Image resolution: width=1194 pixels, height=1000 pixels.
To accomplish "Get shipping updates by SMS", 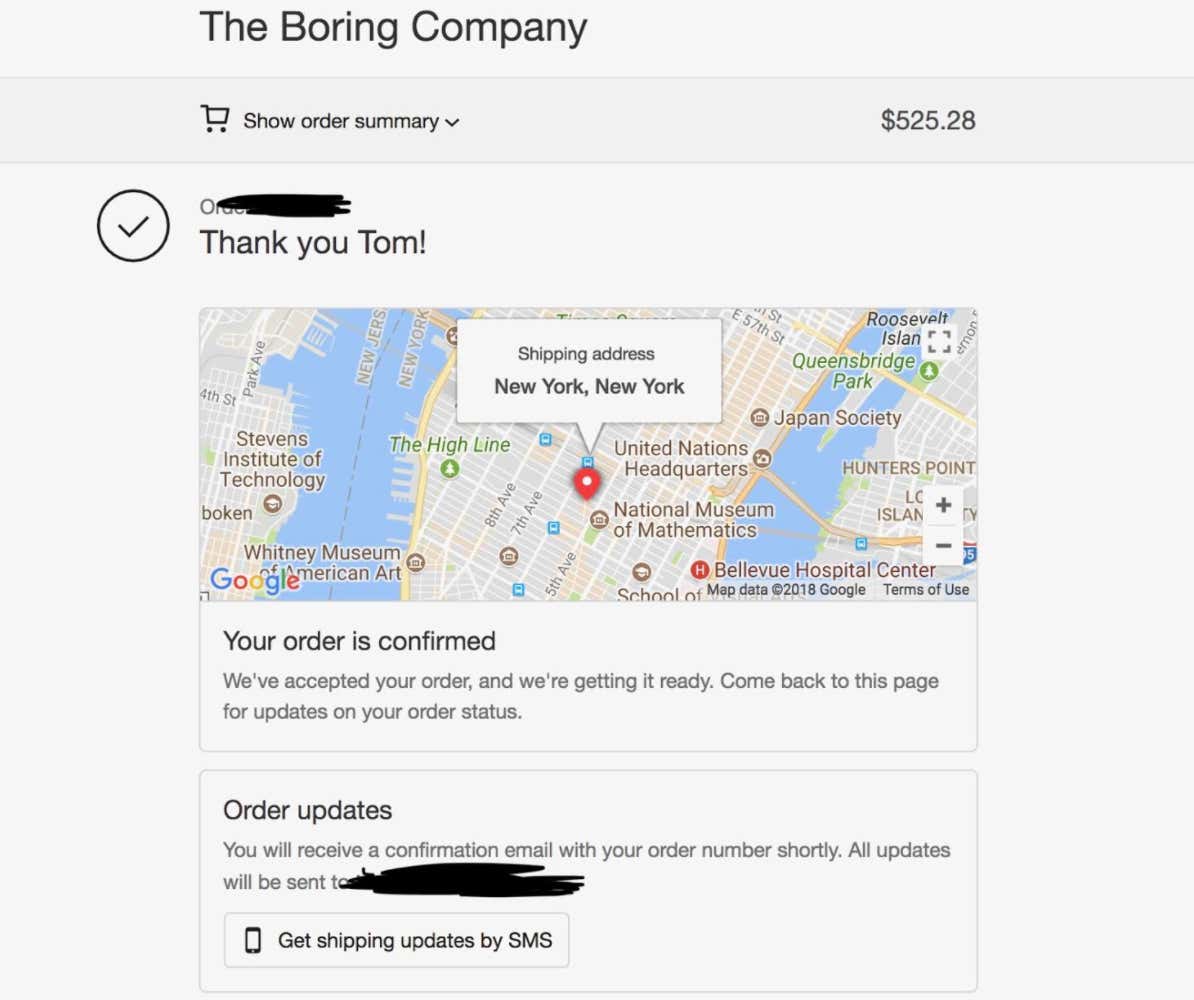I will [396, 940].
